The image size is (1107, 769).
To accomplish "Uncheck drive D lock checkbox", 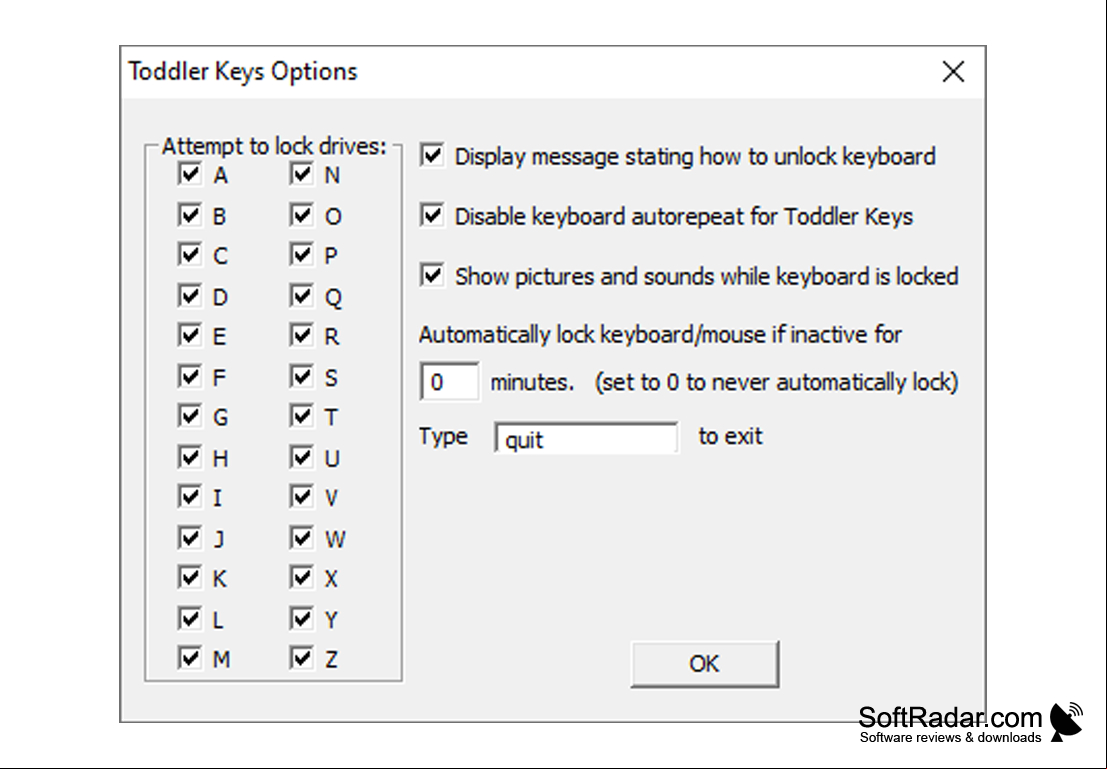I will pyautogui.click(x=190, y=295).
